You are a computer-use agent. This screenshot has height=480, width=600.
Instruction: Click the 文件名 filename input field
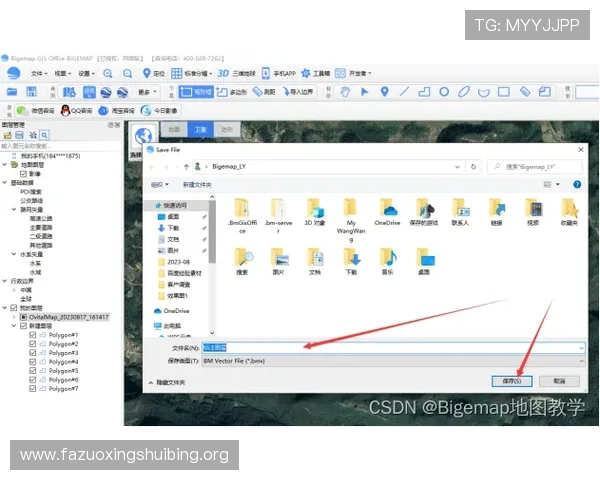pos(390,347)
